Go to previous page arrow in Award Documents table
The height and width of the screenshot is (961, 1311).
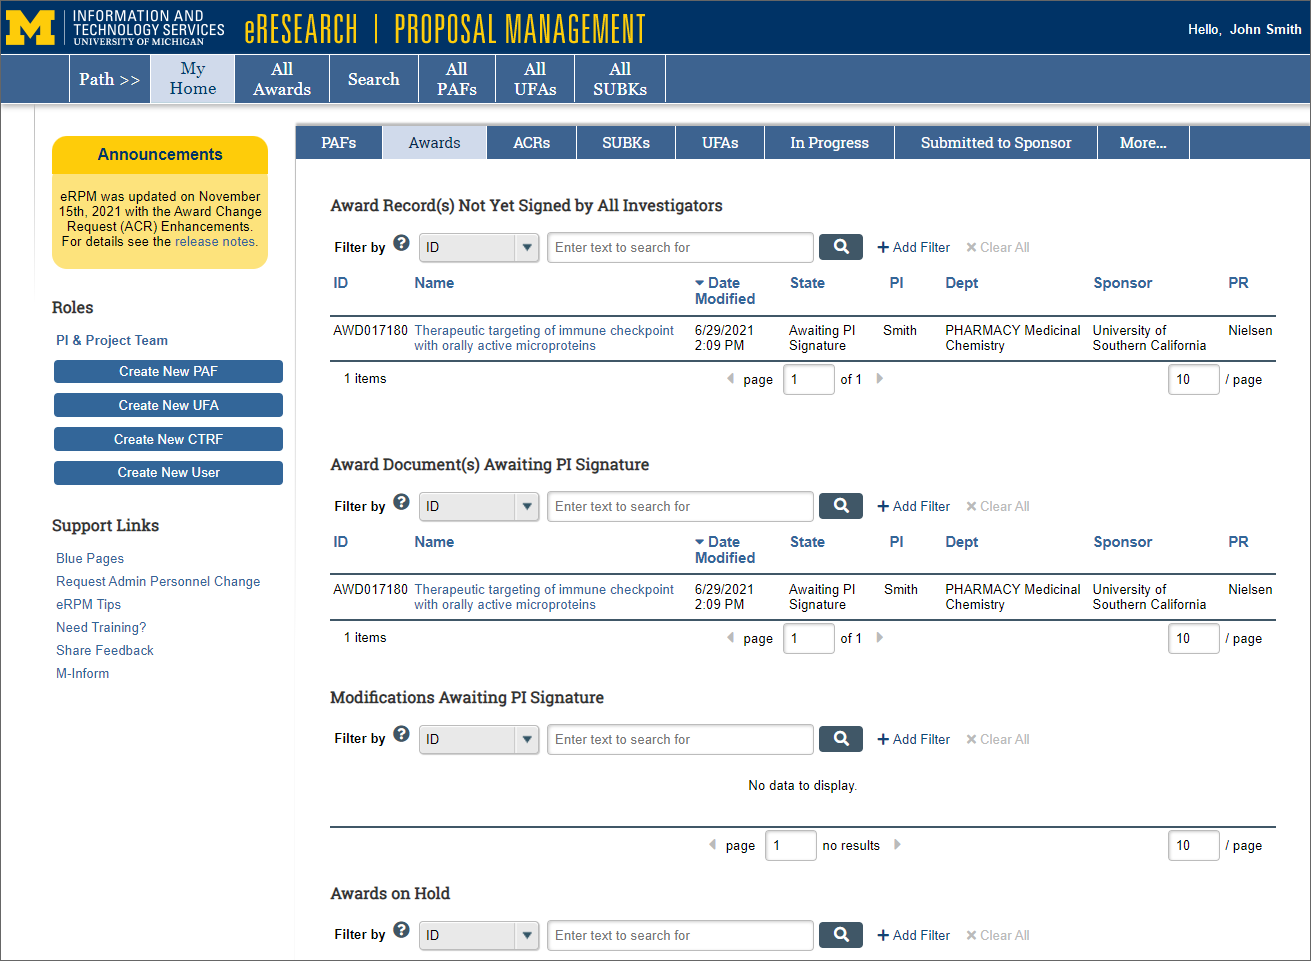[x=730, y=638]
